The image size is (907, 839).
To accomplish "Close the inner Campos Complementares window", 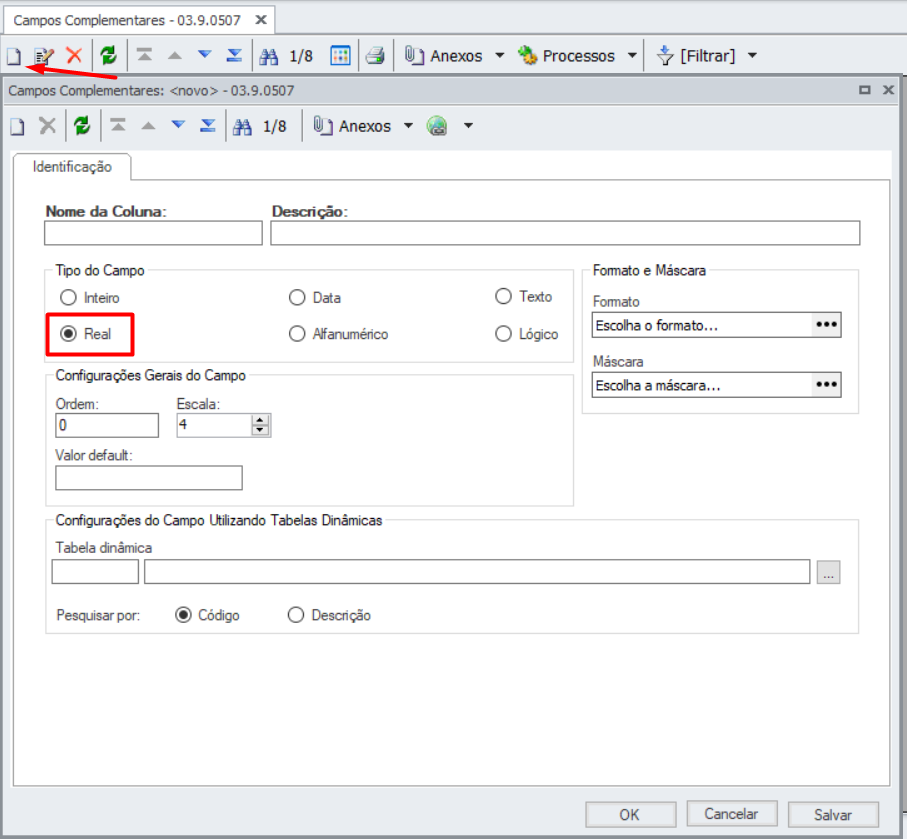I will point(888,90).
